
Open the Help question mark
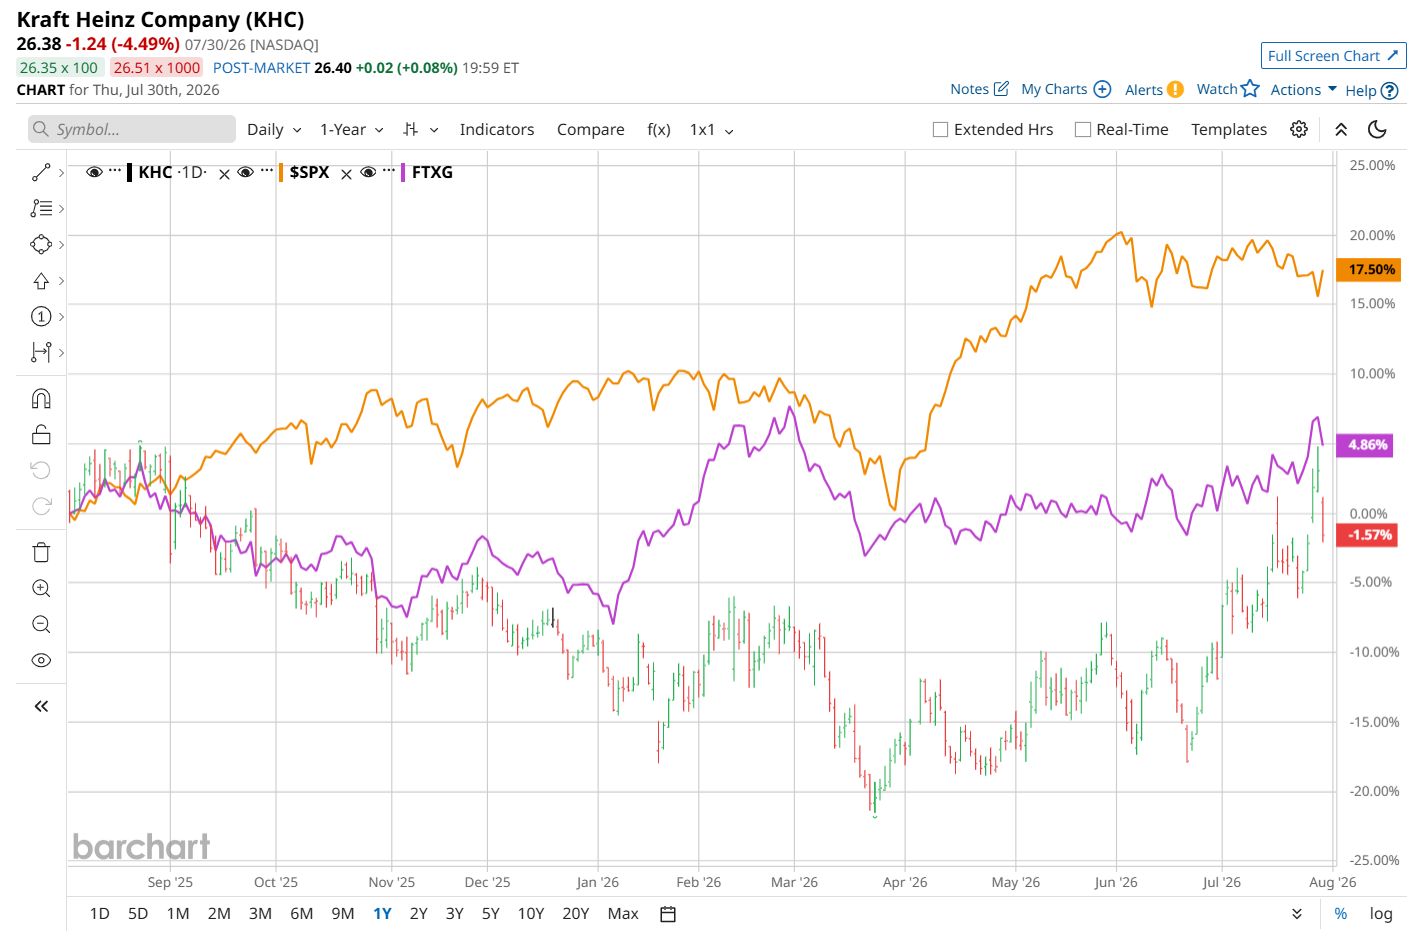[1389, 90]
